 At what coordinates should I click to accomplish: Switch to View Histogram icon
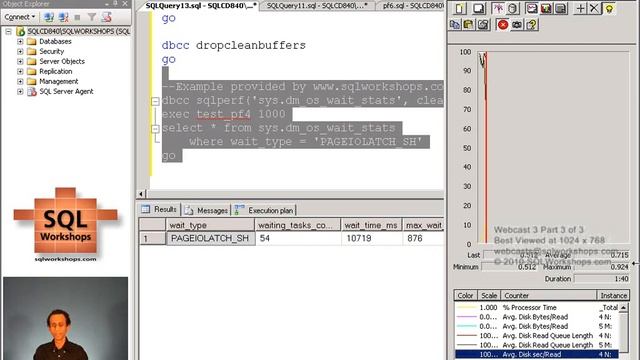(546, 9)
